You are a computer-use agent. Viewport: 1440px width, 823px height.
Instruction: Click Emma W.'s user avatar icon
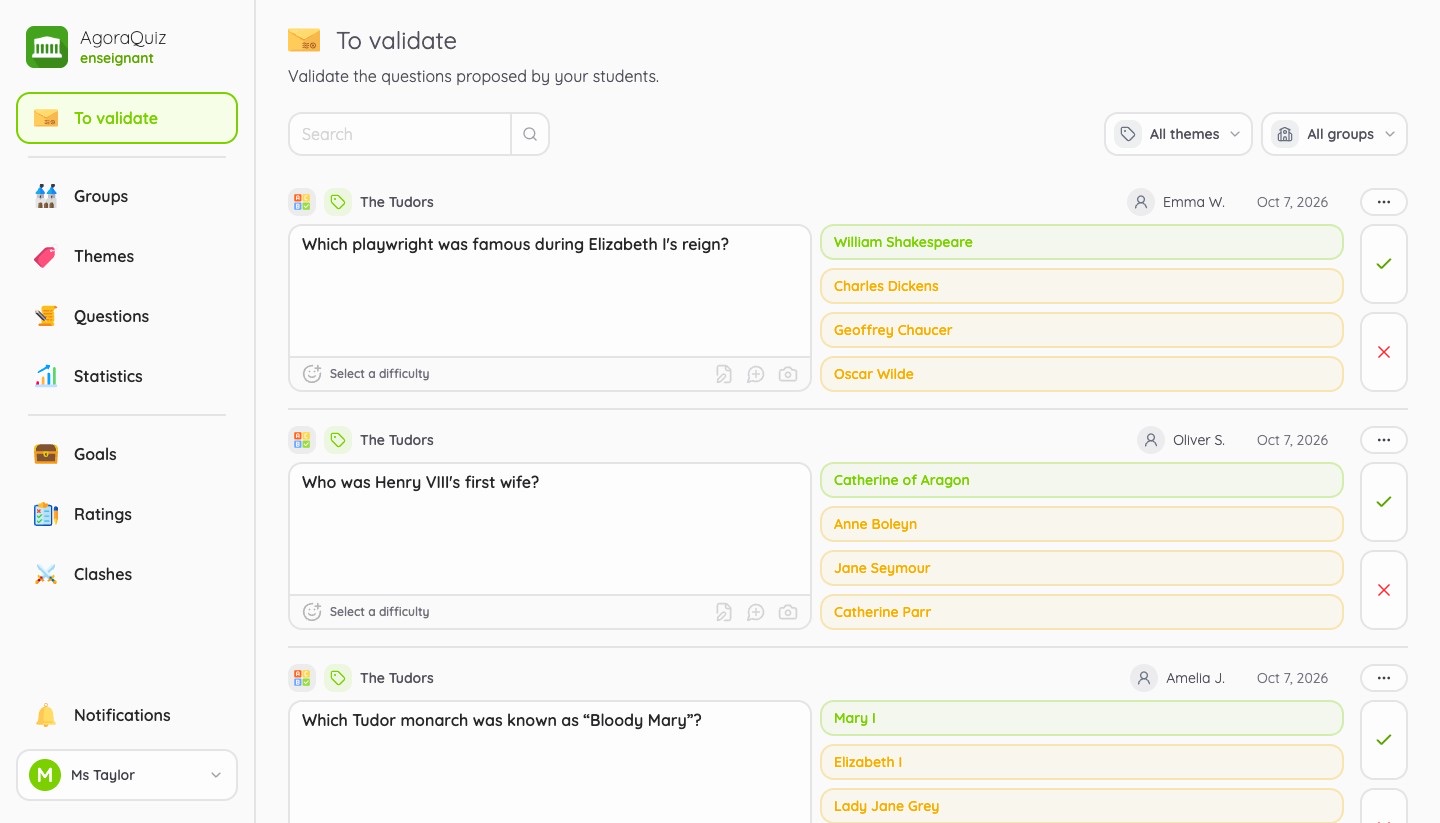[x=1141, y=202]
